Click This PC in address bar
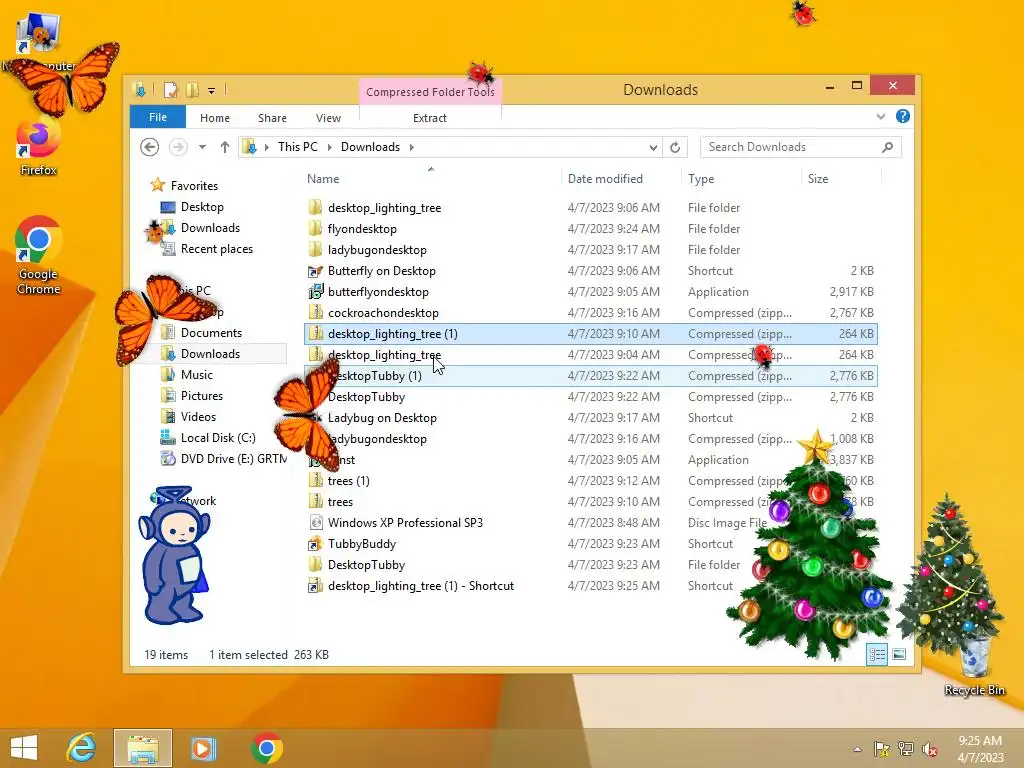 coord(298,147)
